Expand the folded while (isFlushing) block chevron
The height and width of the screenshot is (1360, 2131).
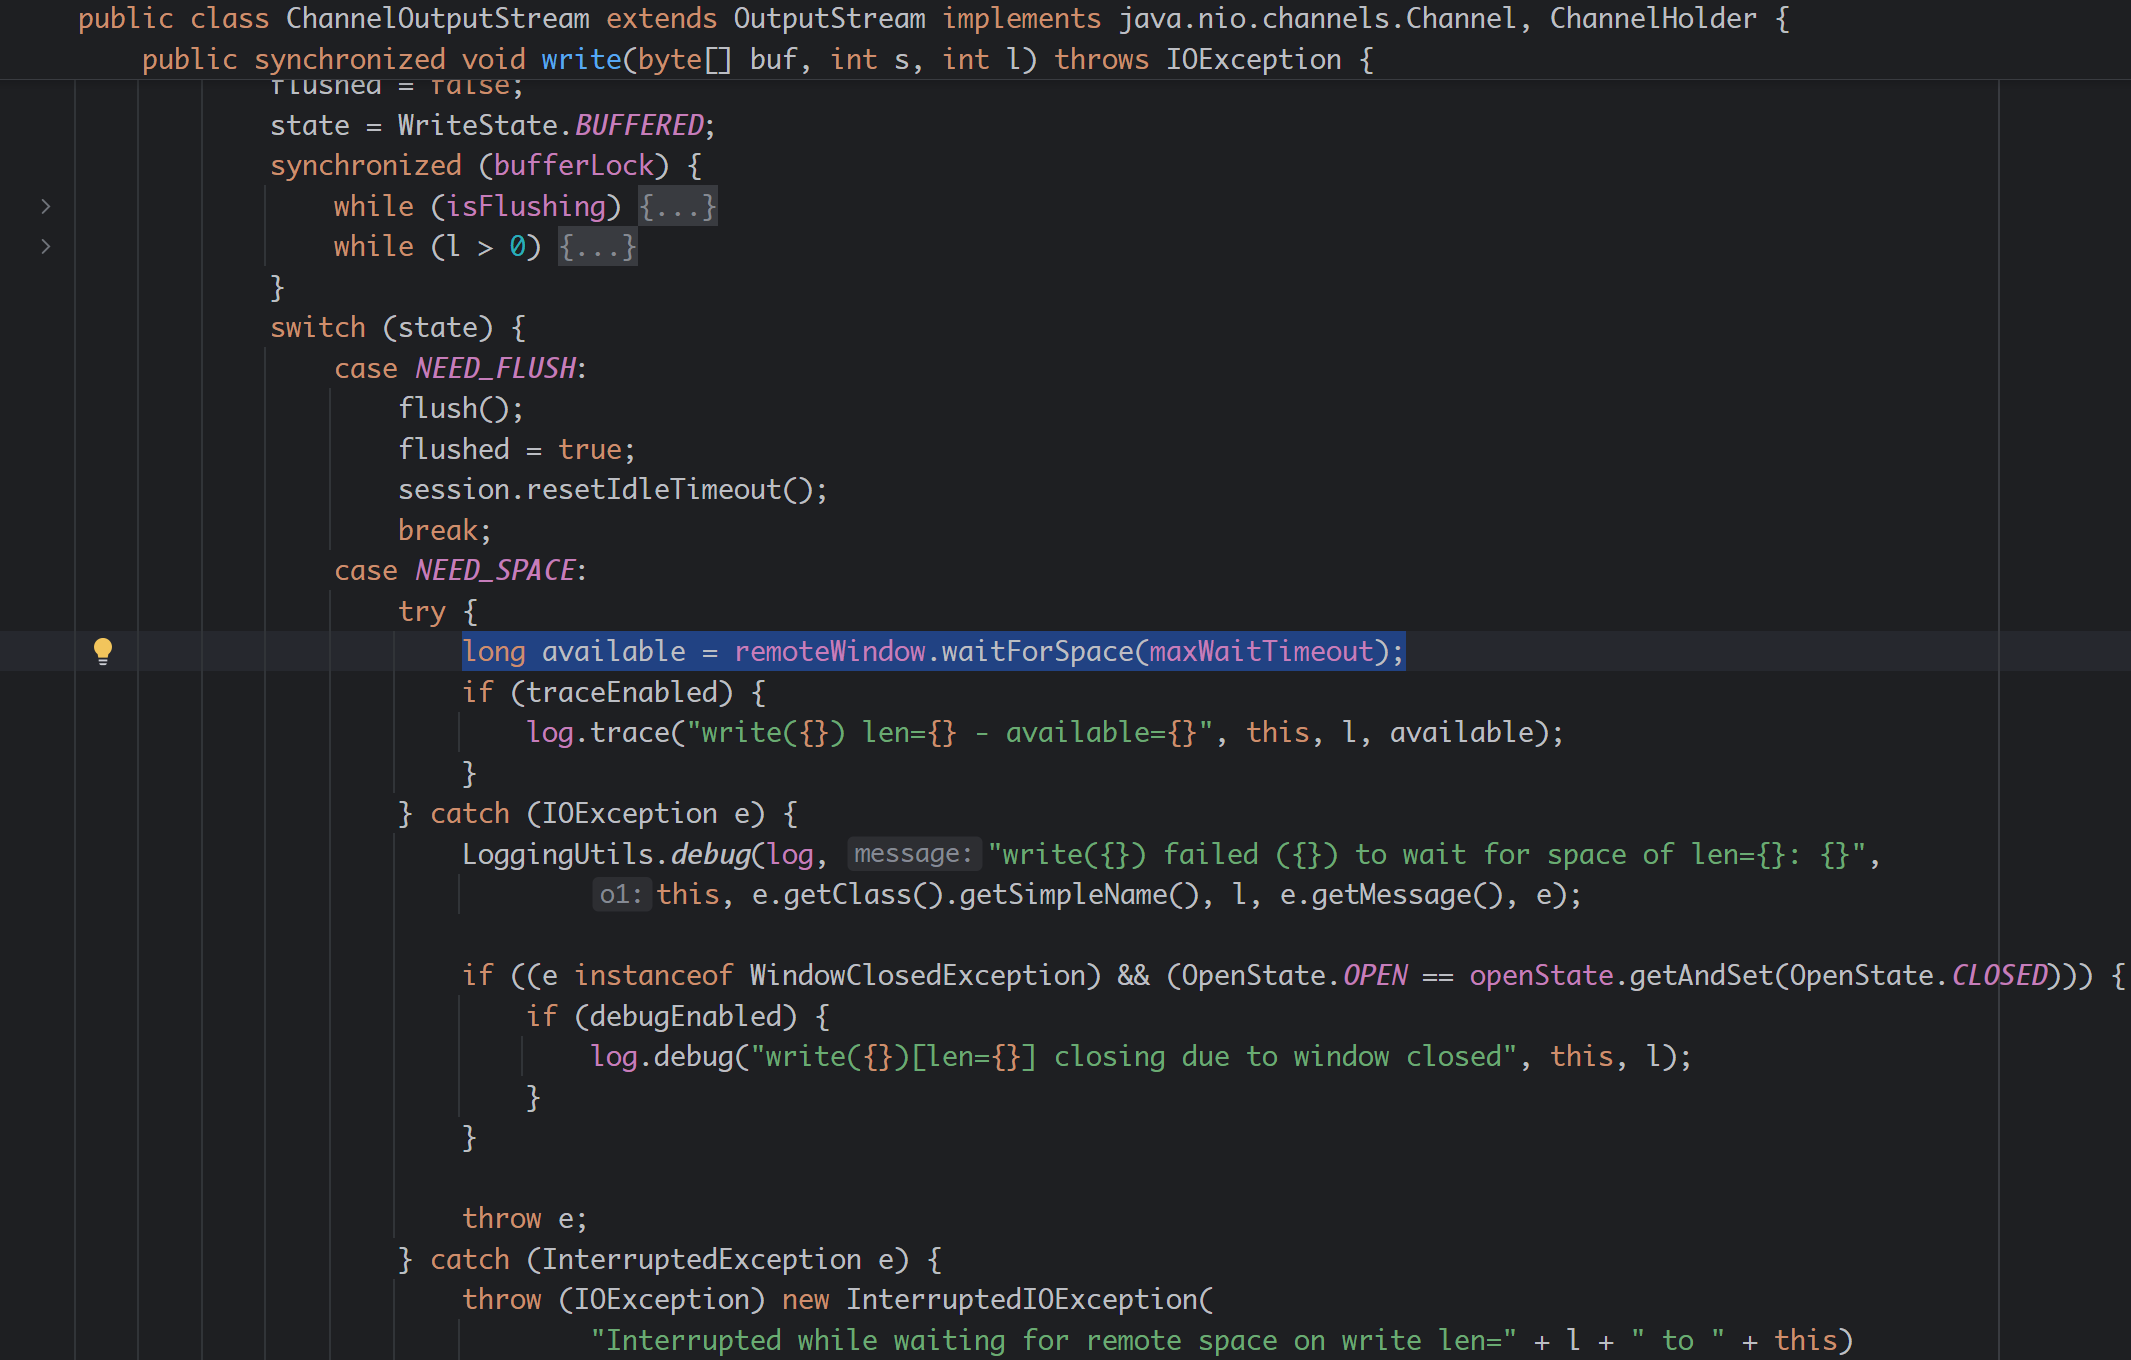pyautogui.click(x=46, y=206)
